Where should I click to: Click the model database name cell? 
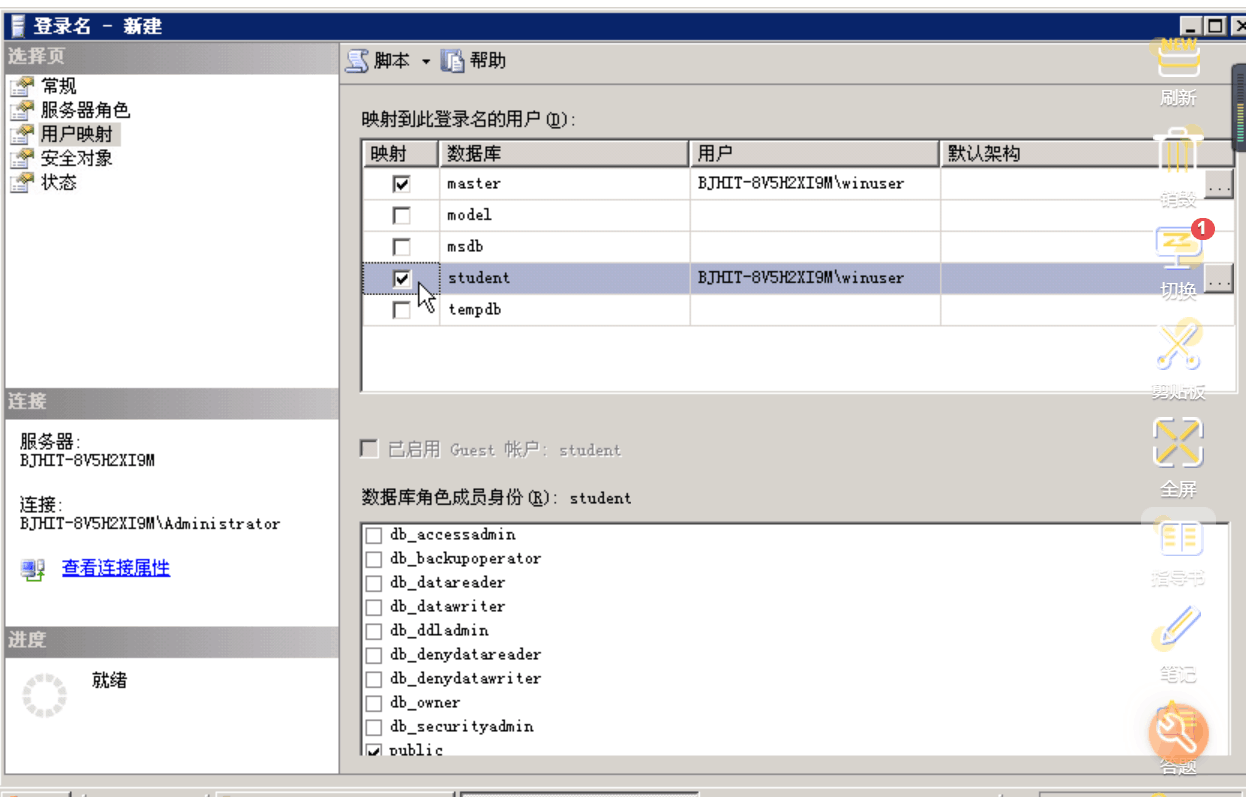tap(565, 215)
